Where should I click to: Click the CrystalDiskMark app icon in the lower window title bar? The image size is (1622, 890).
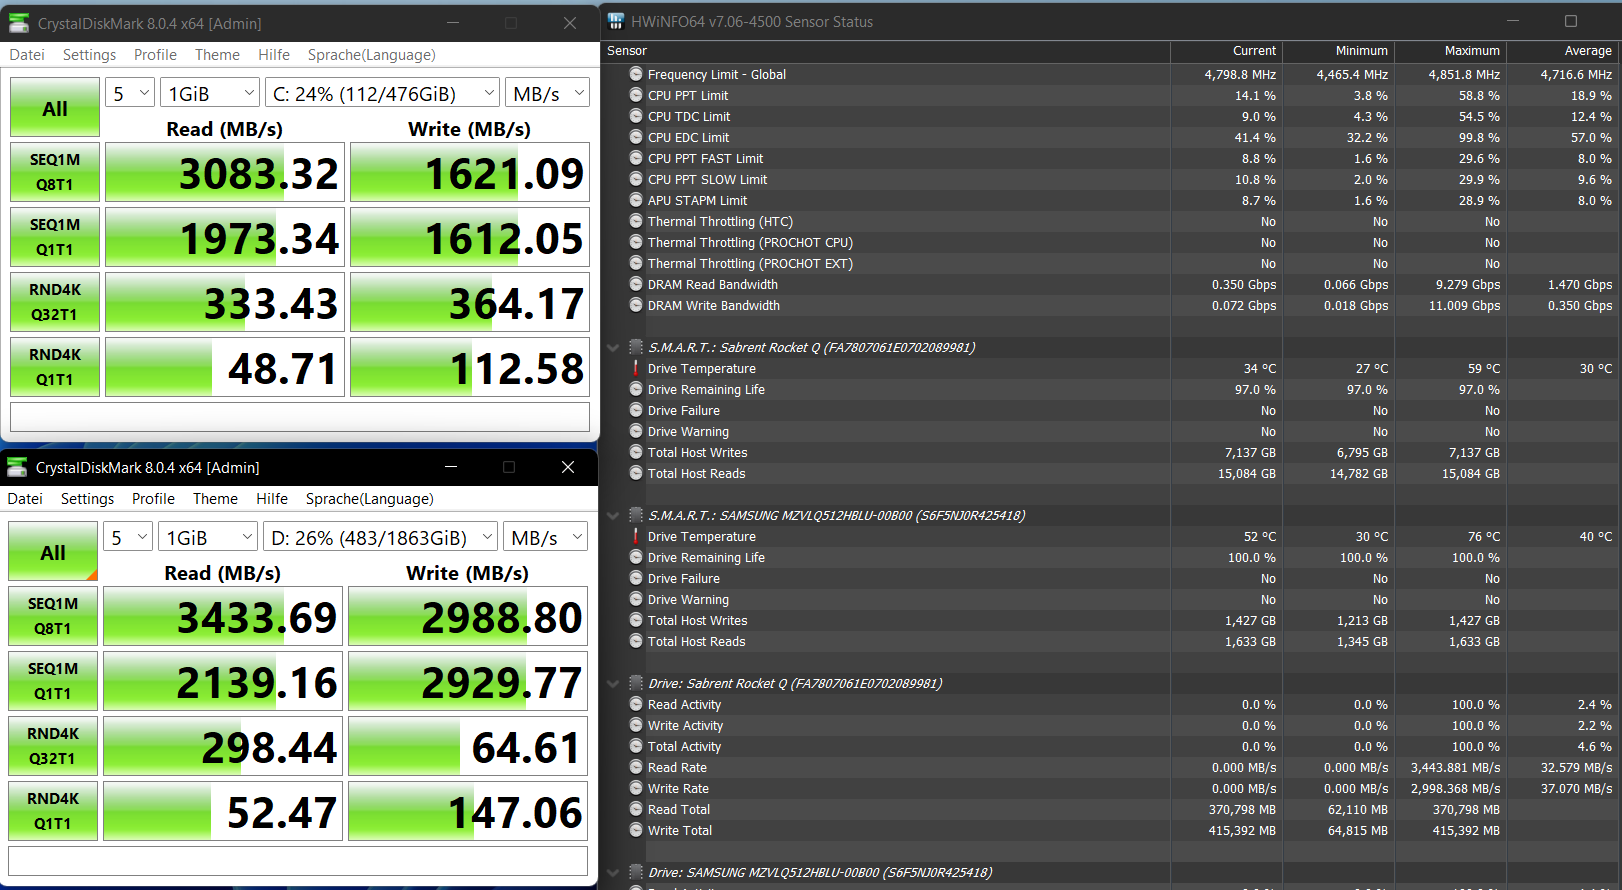coord(17,467)
